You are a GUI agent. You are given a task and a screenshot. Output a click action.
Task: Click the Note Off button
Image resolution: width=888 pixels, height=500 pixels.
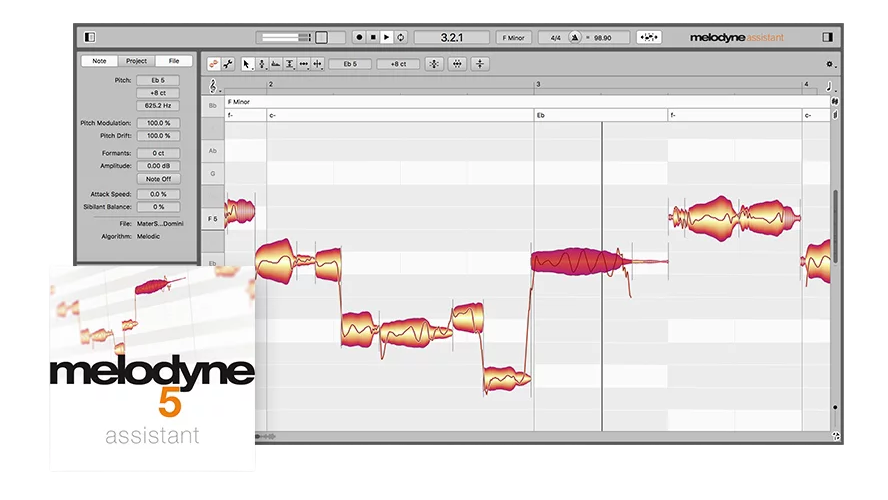click(x=158, y=179)
